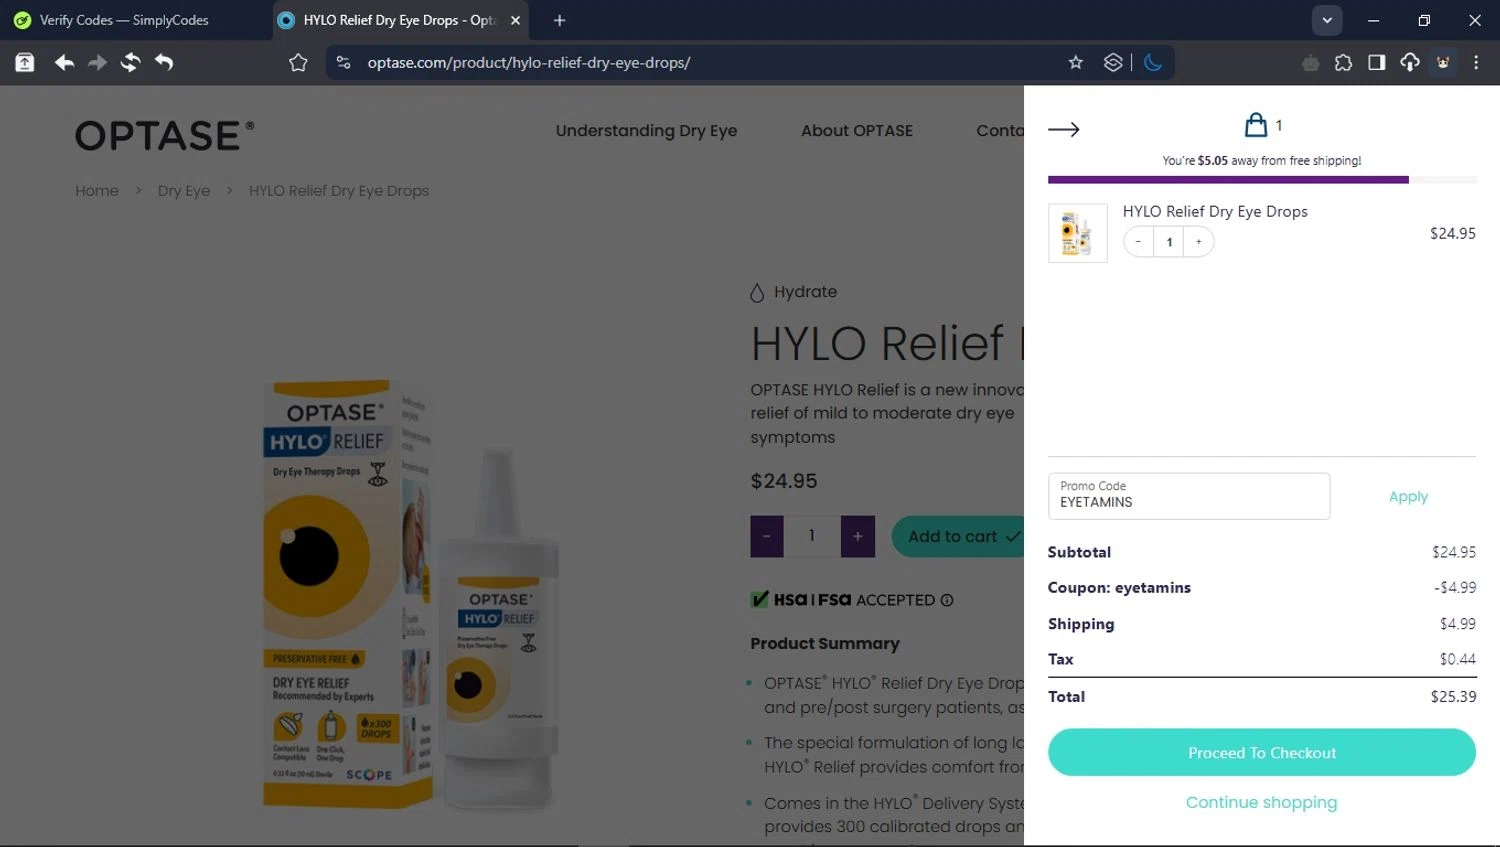Click the browser forward arrow
Screen dimensions: 1500x847
pos(97,63)
